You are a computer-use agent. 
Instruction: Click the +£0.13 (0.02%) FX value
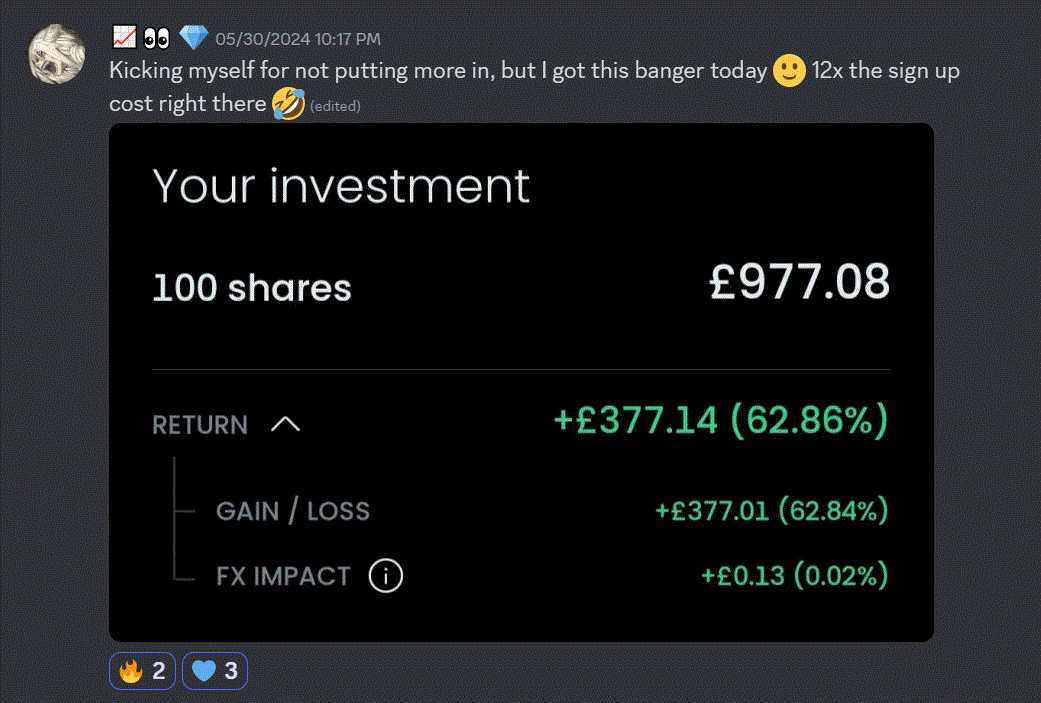pyautogui.click(x=794, y=576)
